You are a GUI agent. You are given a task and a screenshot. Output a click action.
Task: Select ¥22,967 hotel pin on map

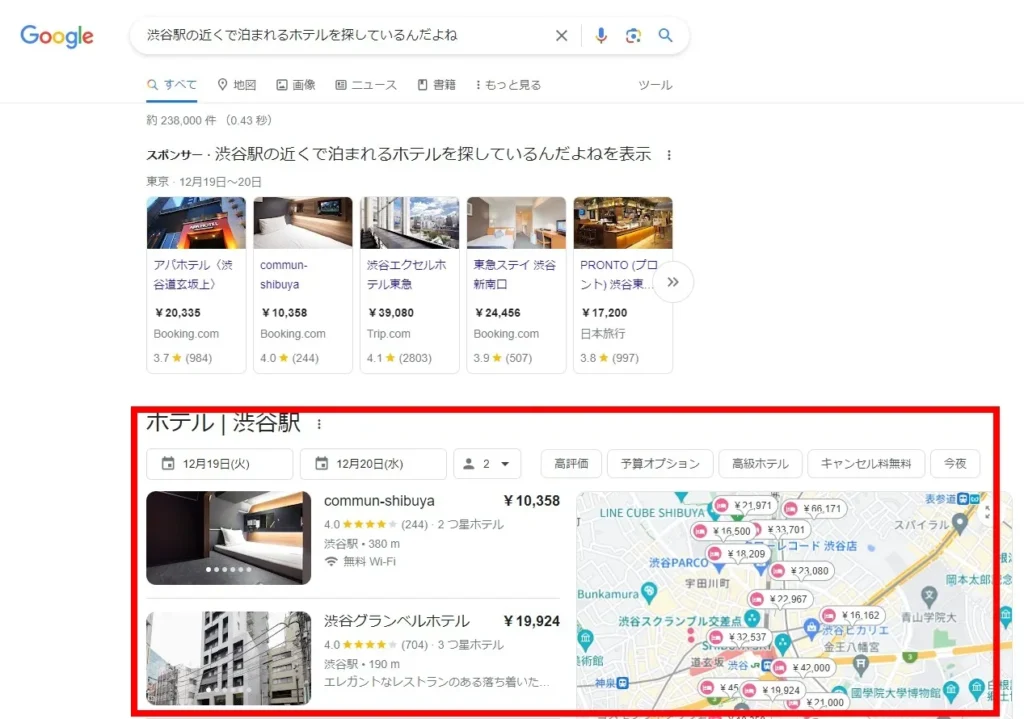(x=780, y=599)
